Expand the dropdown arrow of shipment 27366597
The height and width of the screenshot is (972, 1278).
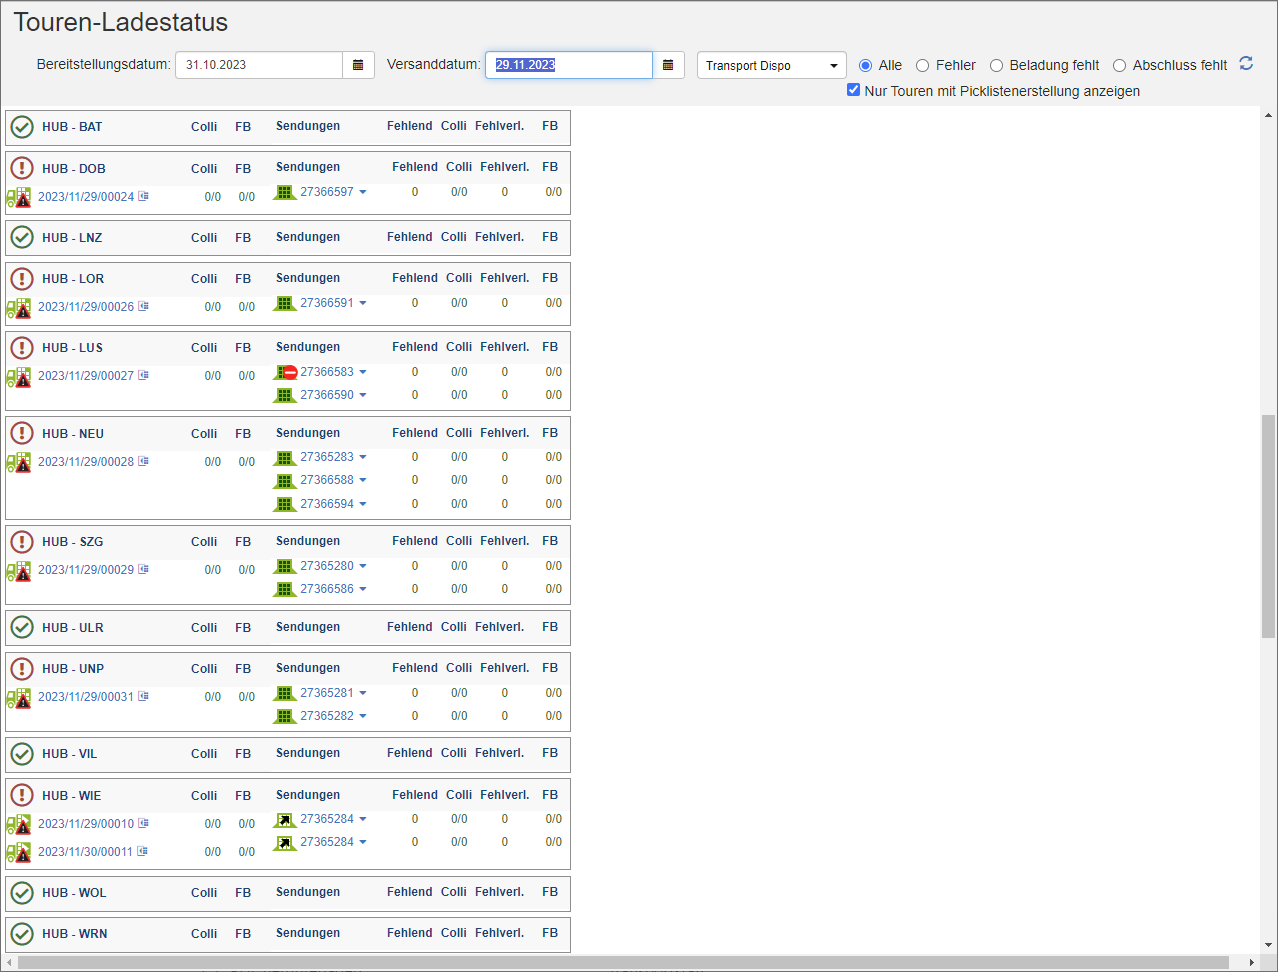363,192
